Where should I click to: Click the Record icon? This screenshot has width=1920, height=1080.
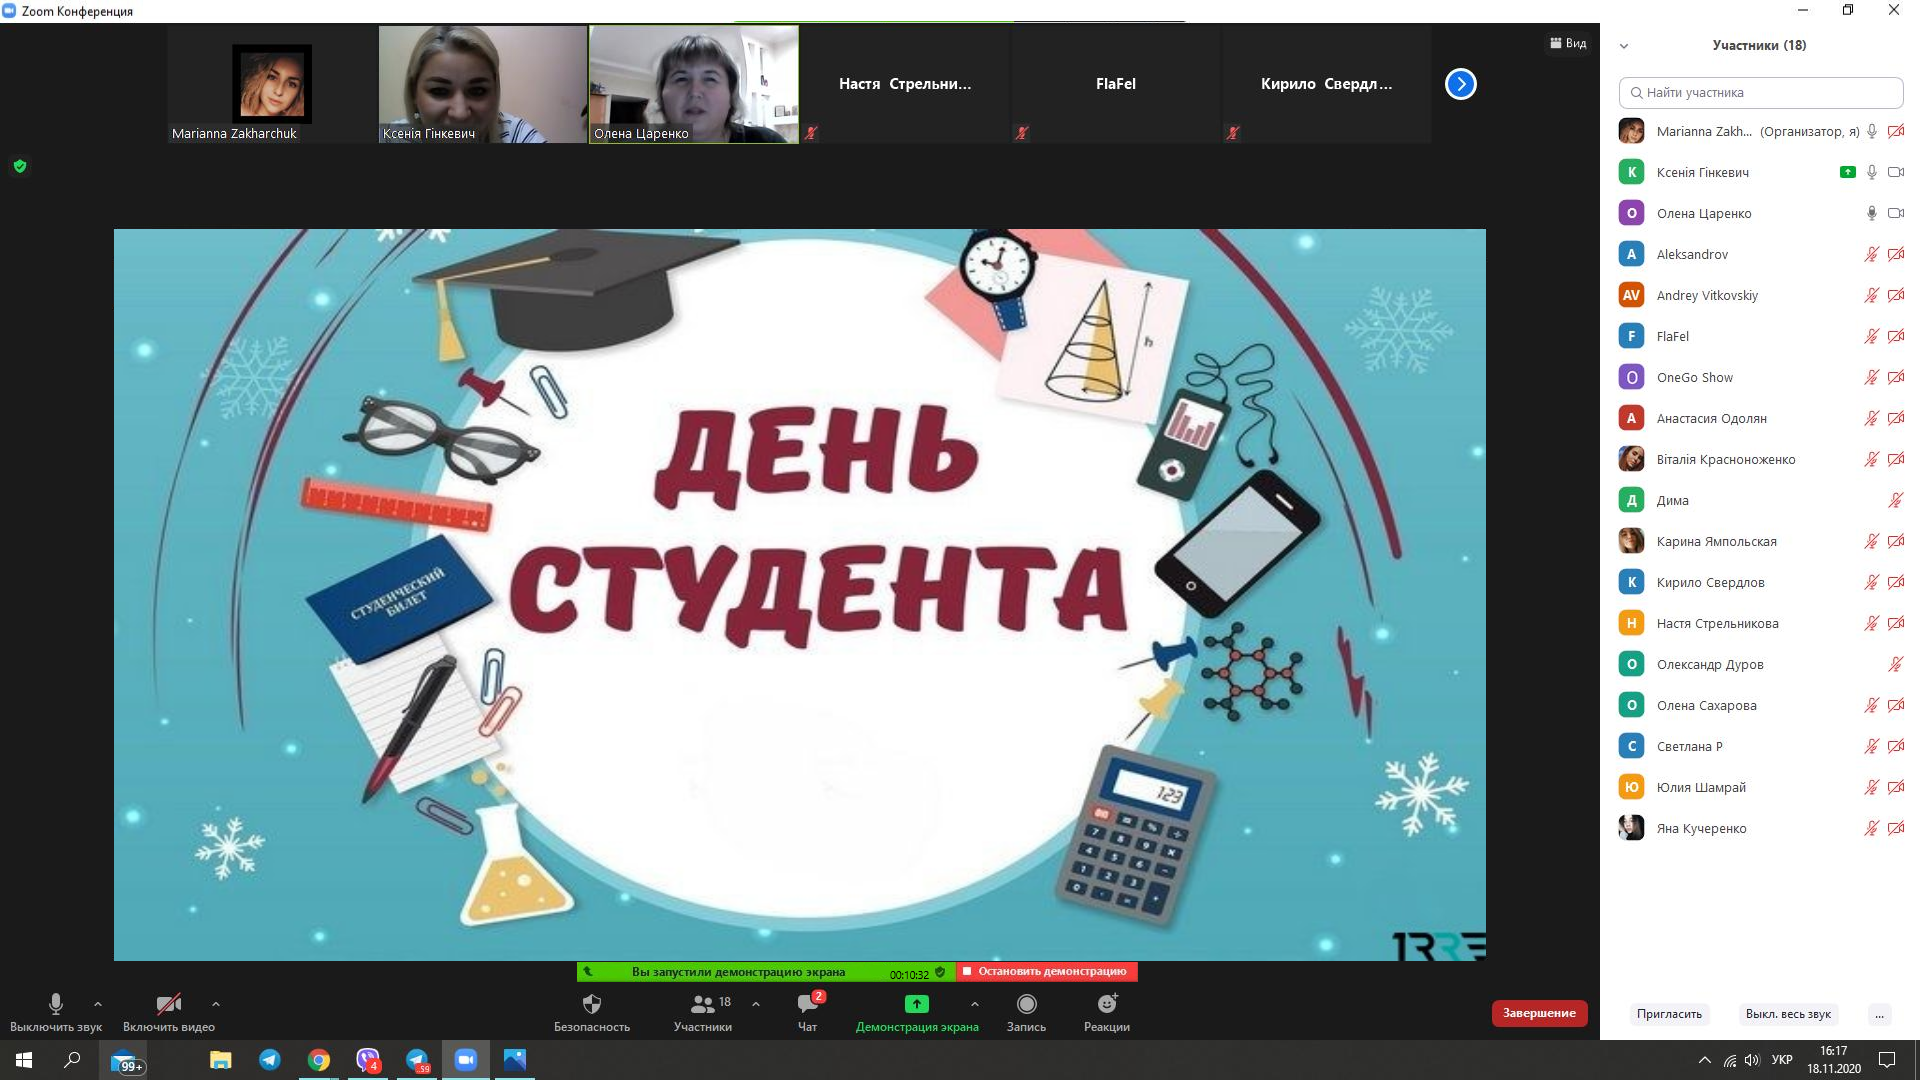pyautogui.click(x=1026, y=1004)
